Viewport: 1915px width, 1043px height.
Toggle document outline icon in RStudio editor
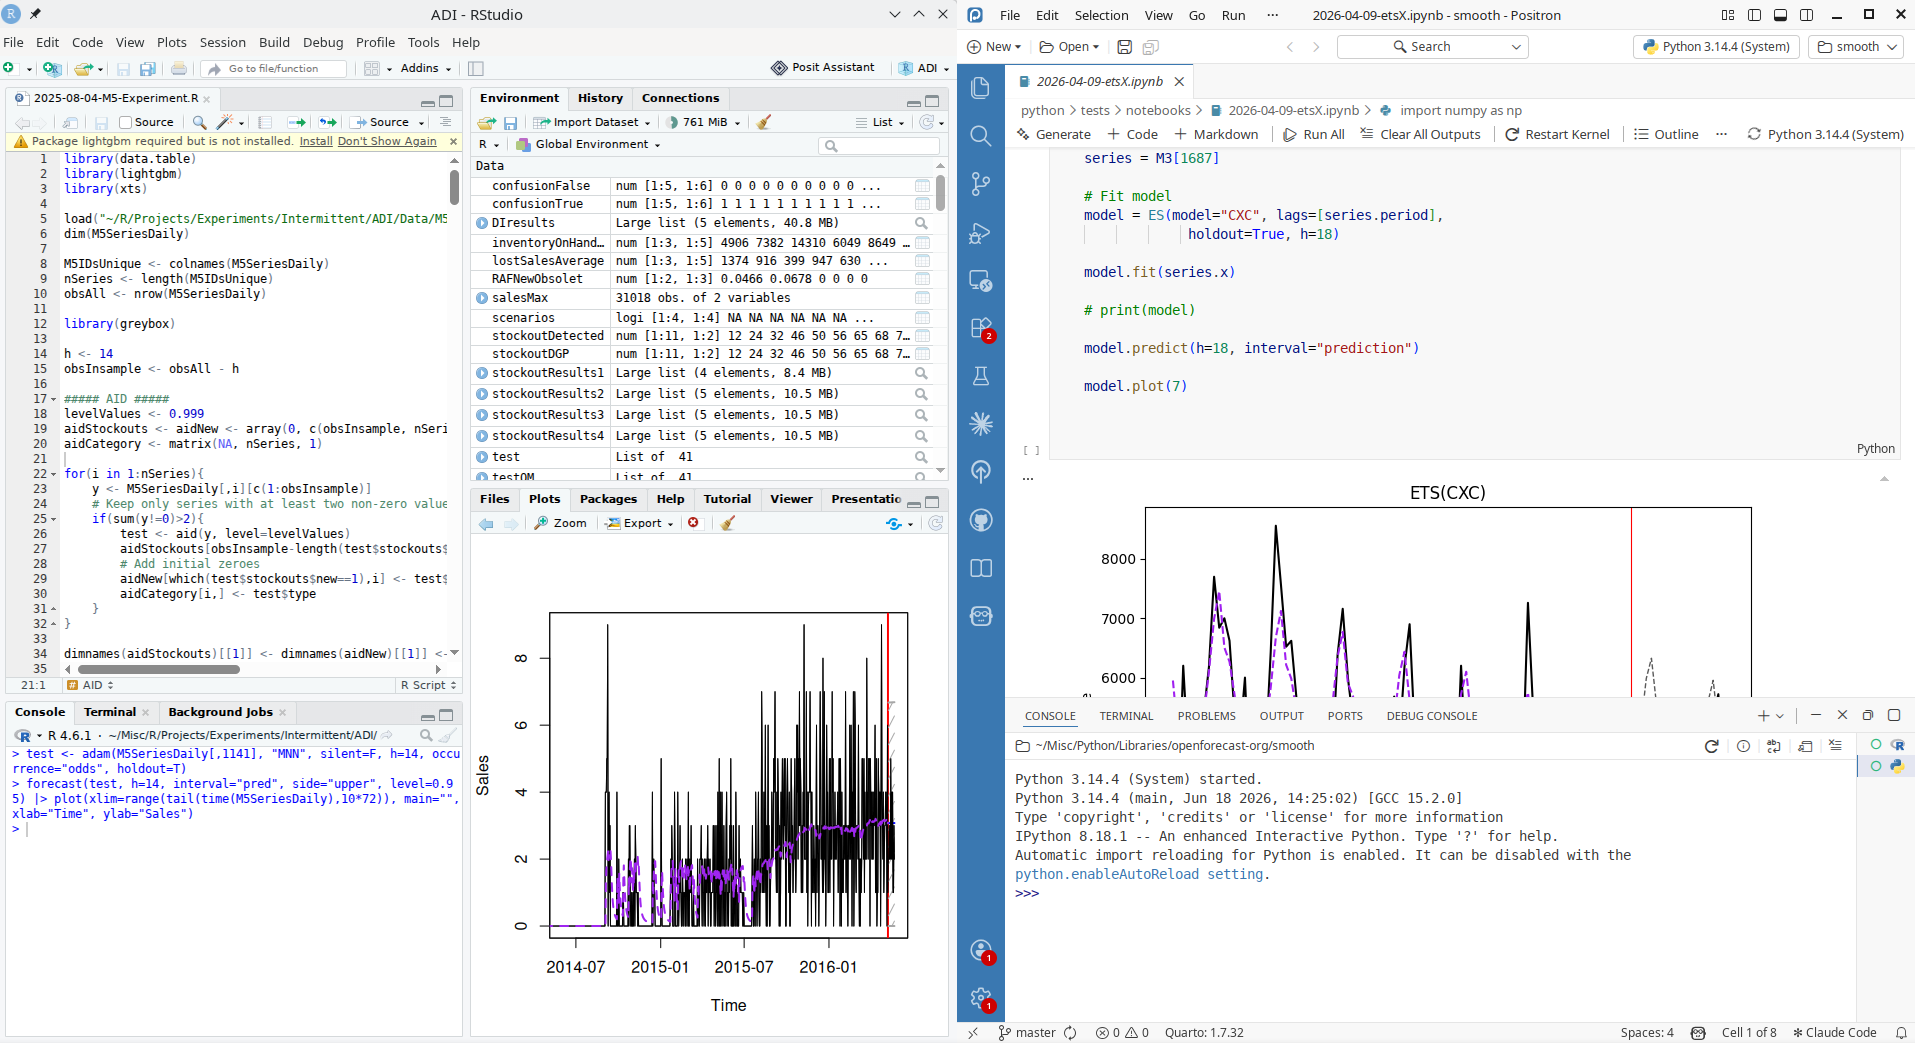tap(445, 122)
